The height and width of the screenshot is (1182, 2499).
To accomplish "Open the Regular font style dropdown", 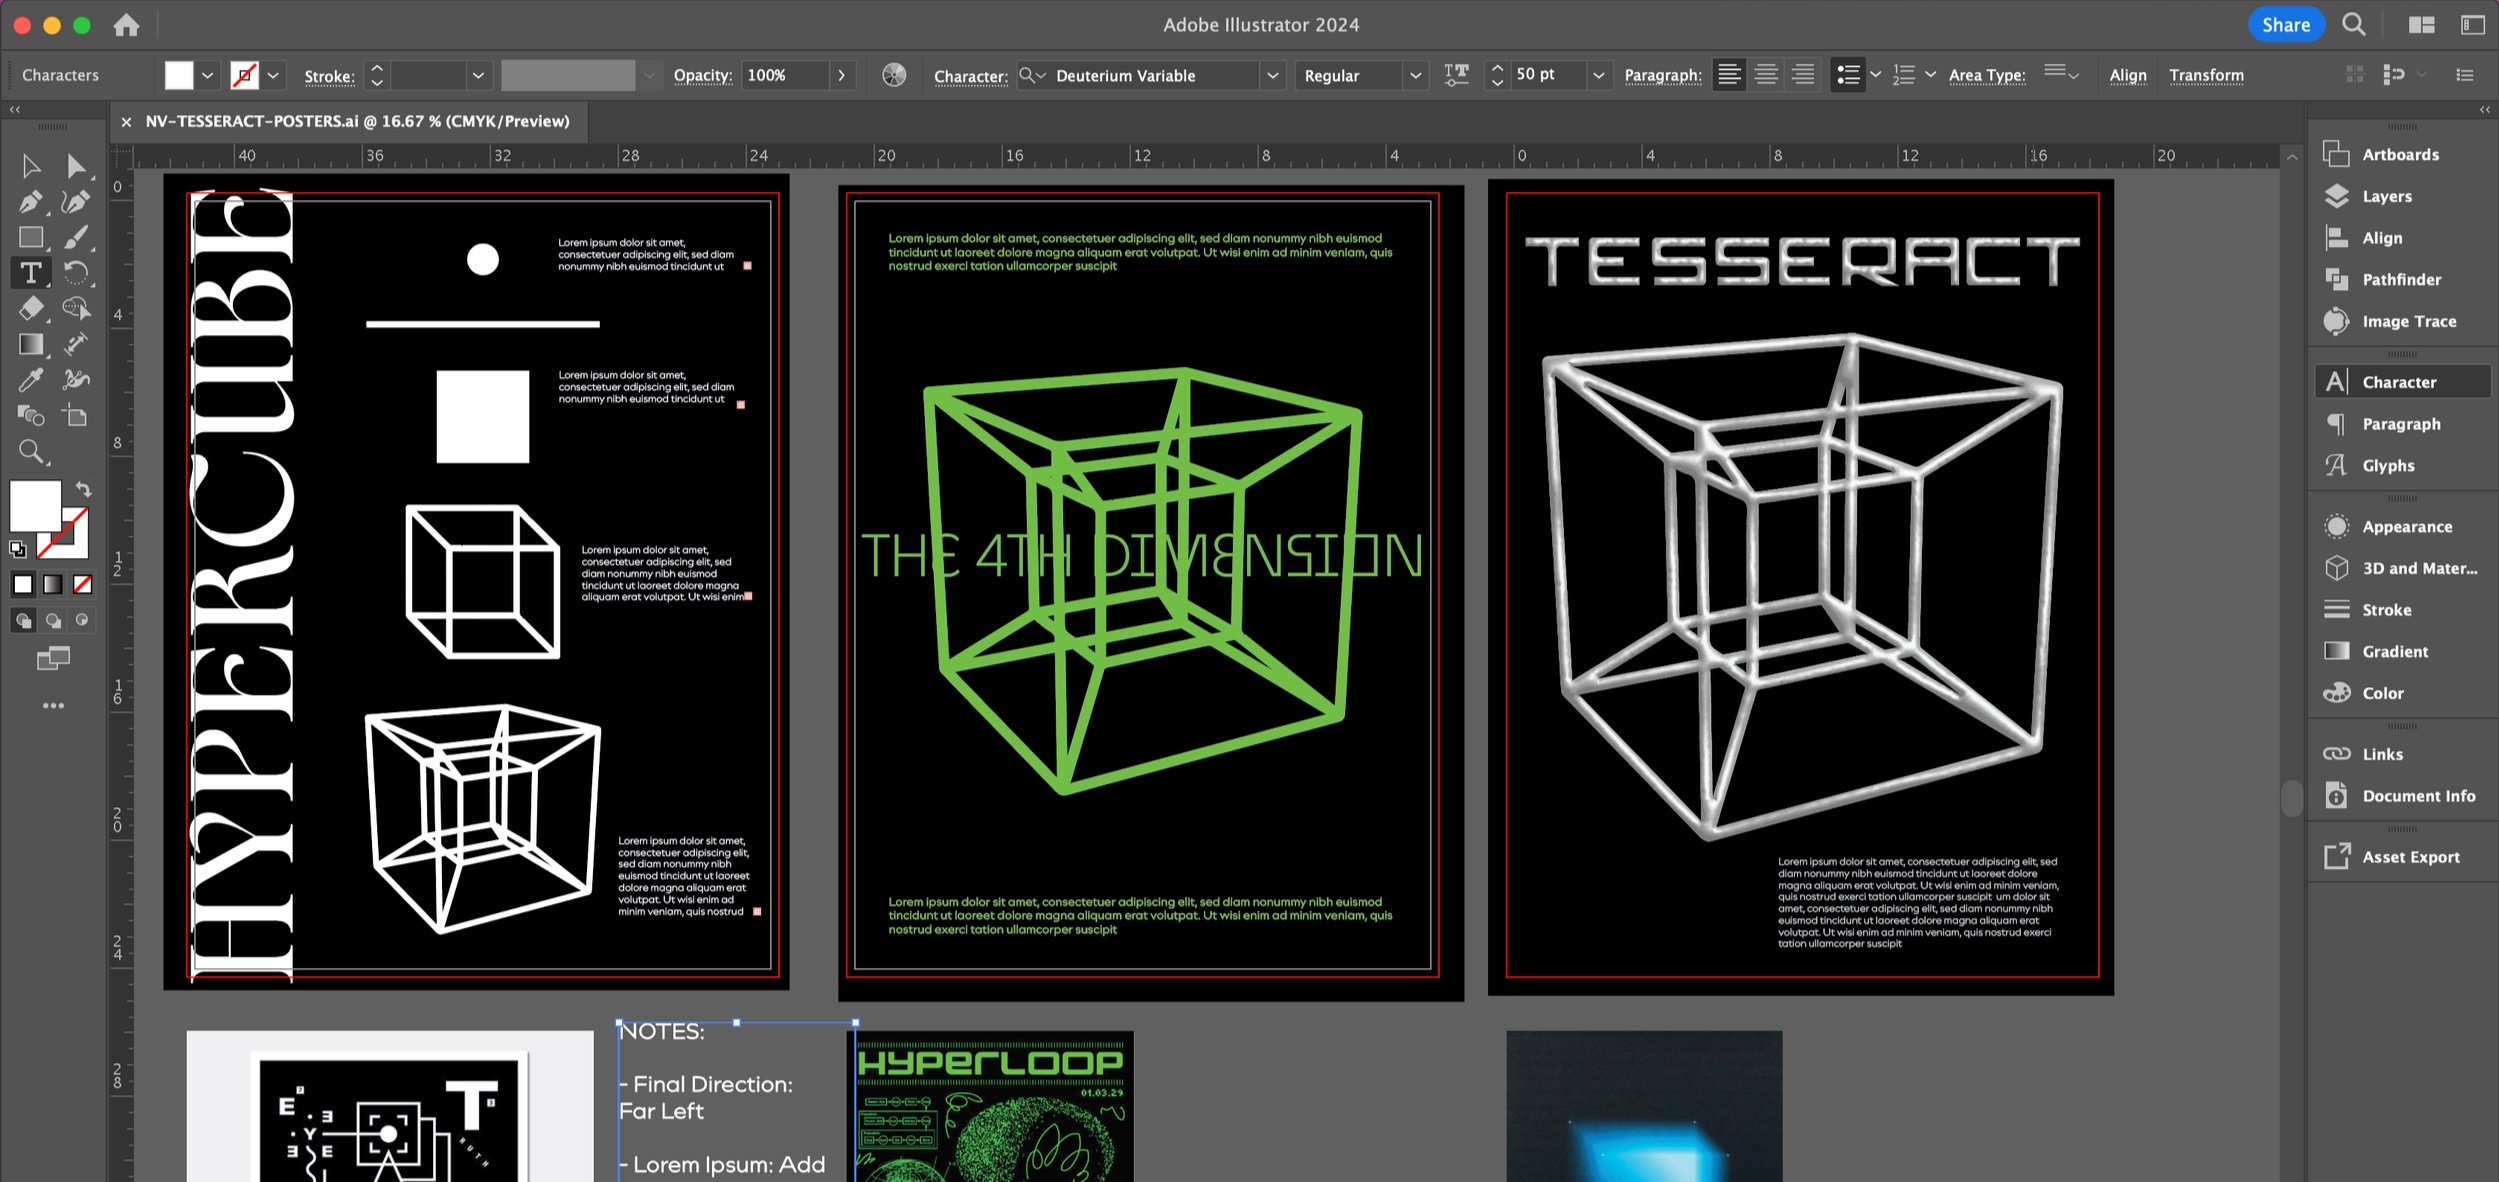I will (1414, 75).
